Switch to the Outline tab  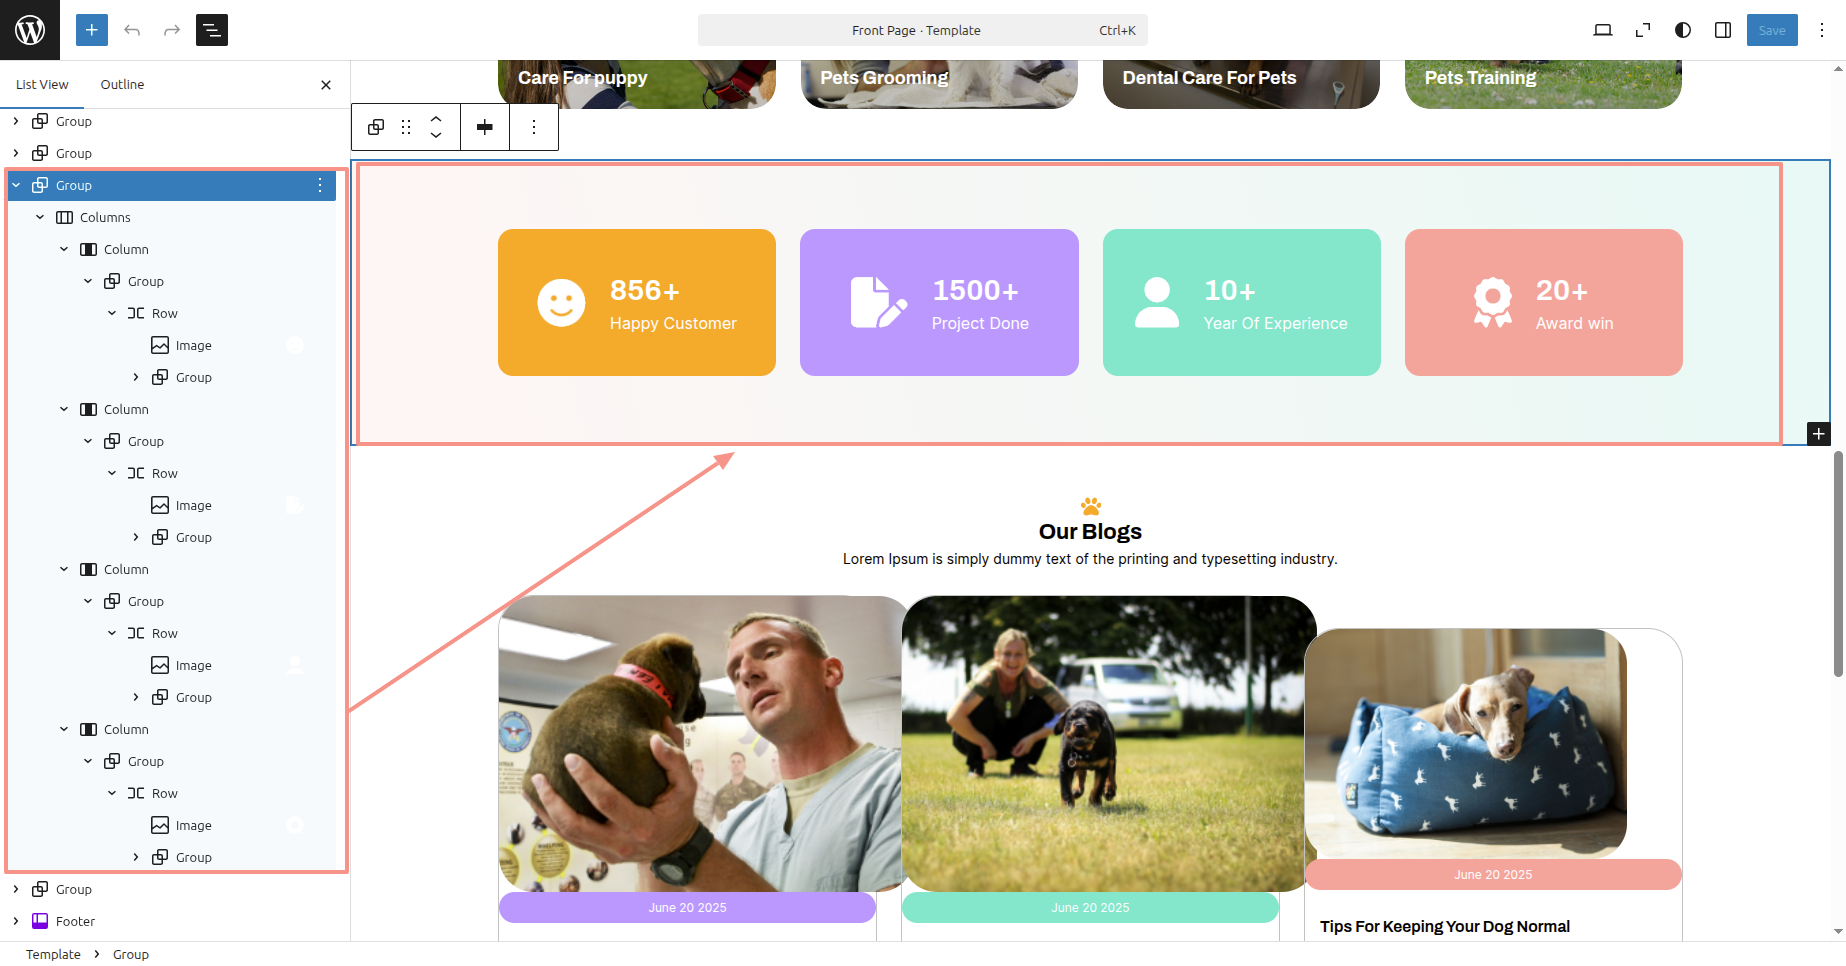[122, 84]
